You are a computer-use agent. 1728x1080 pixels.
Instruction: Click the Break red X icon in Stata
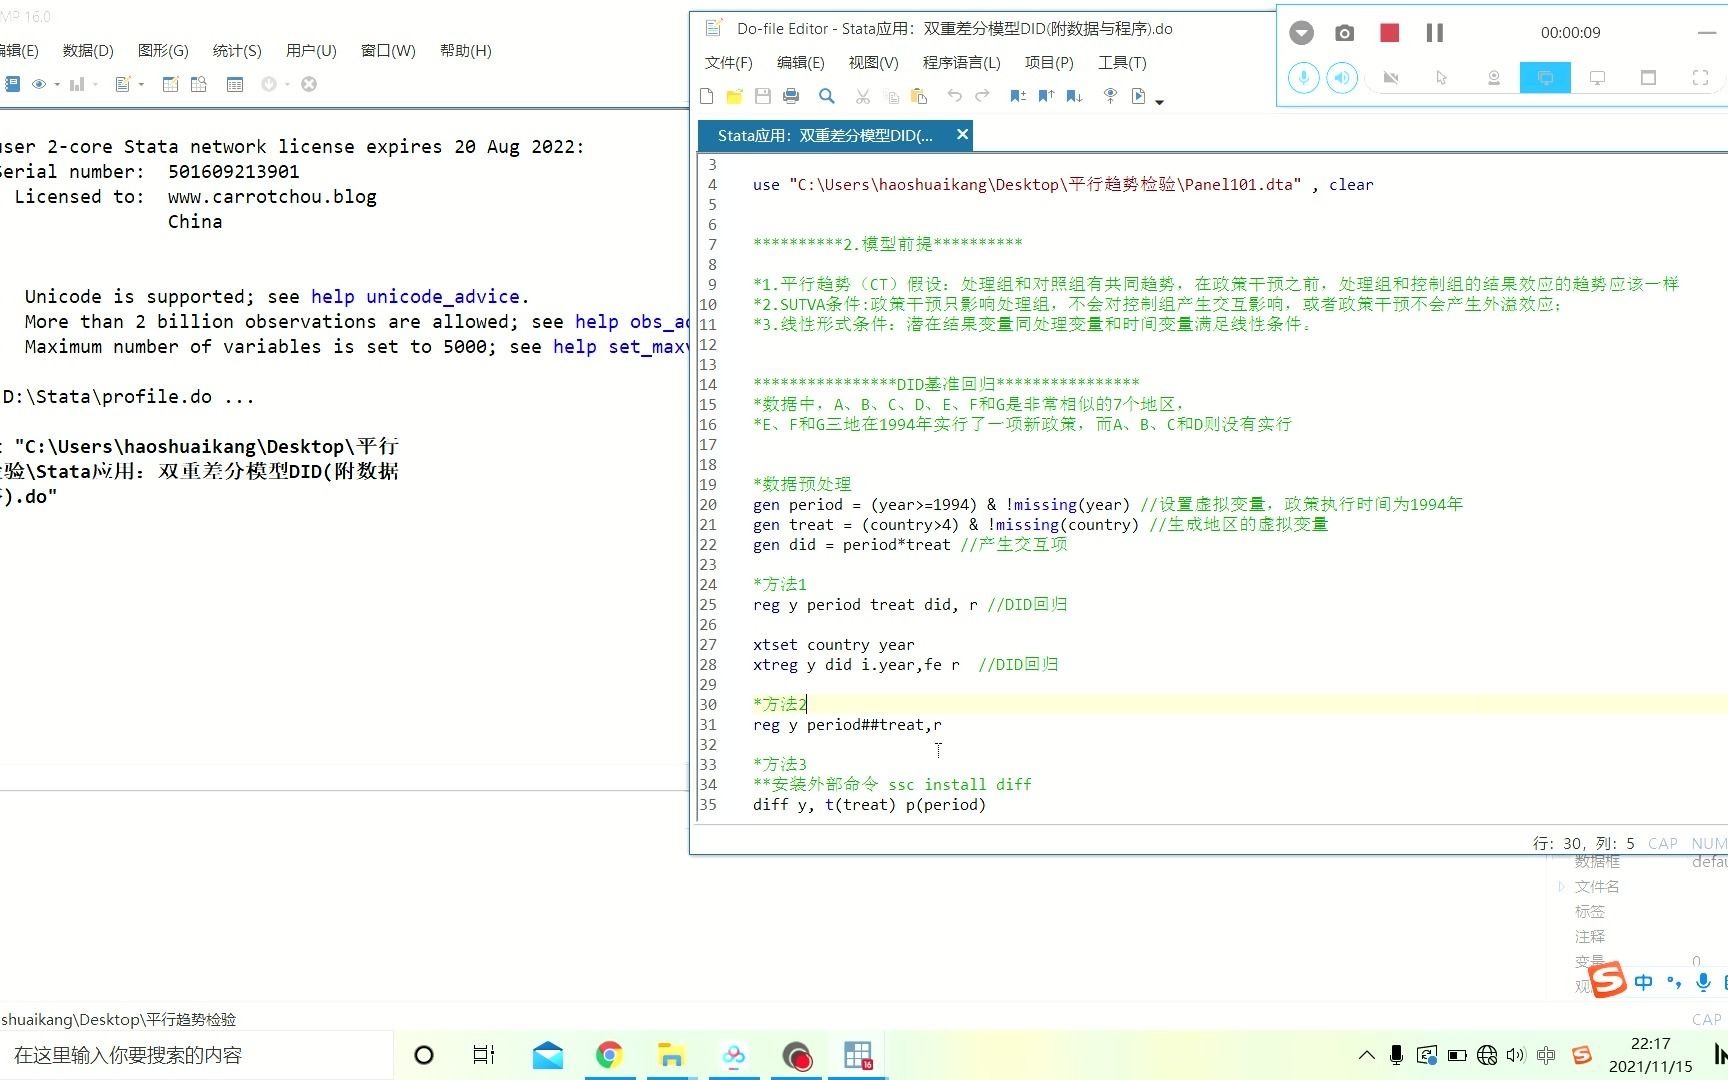309,84
